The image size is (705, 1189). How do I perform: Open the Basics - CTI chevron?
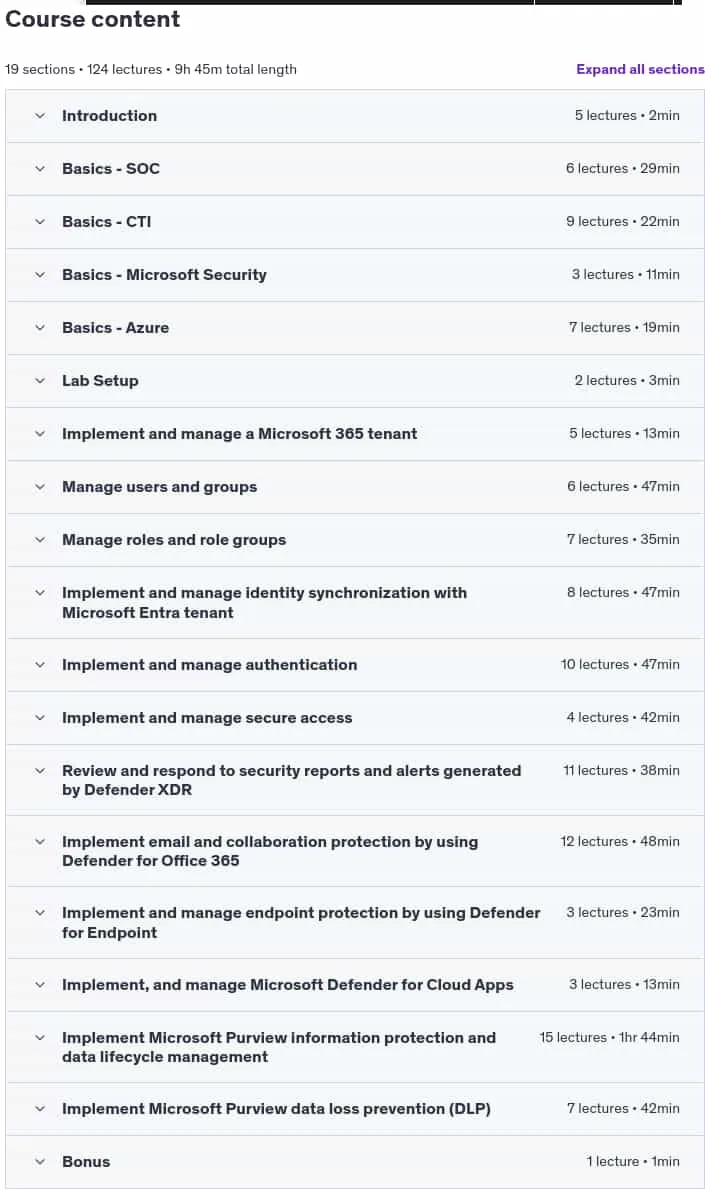tap(40, 222)
